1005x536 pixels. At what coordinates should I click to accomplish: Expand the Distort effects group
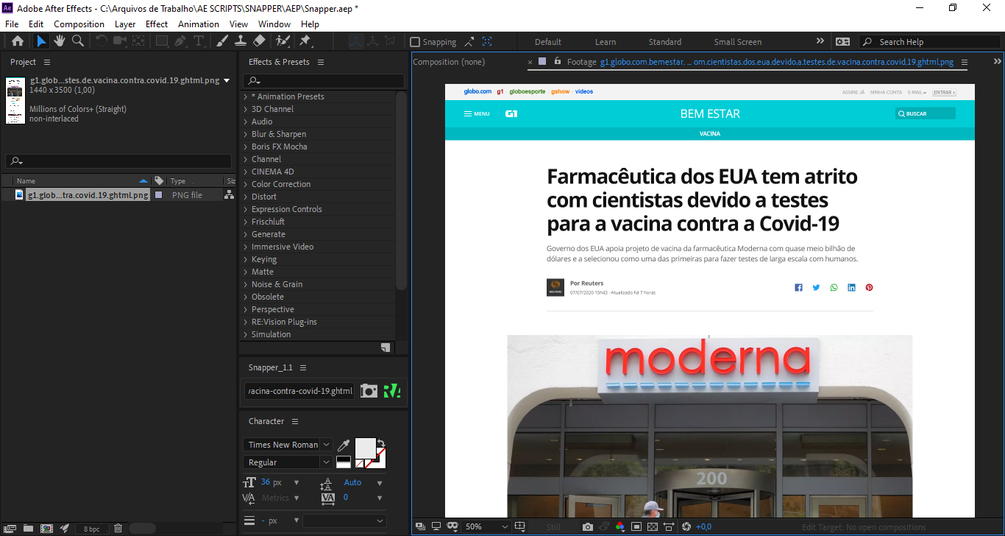245,197
